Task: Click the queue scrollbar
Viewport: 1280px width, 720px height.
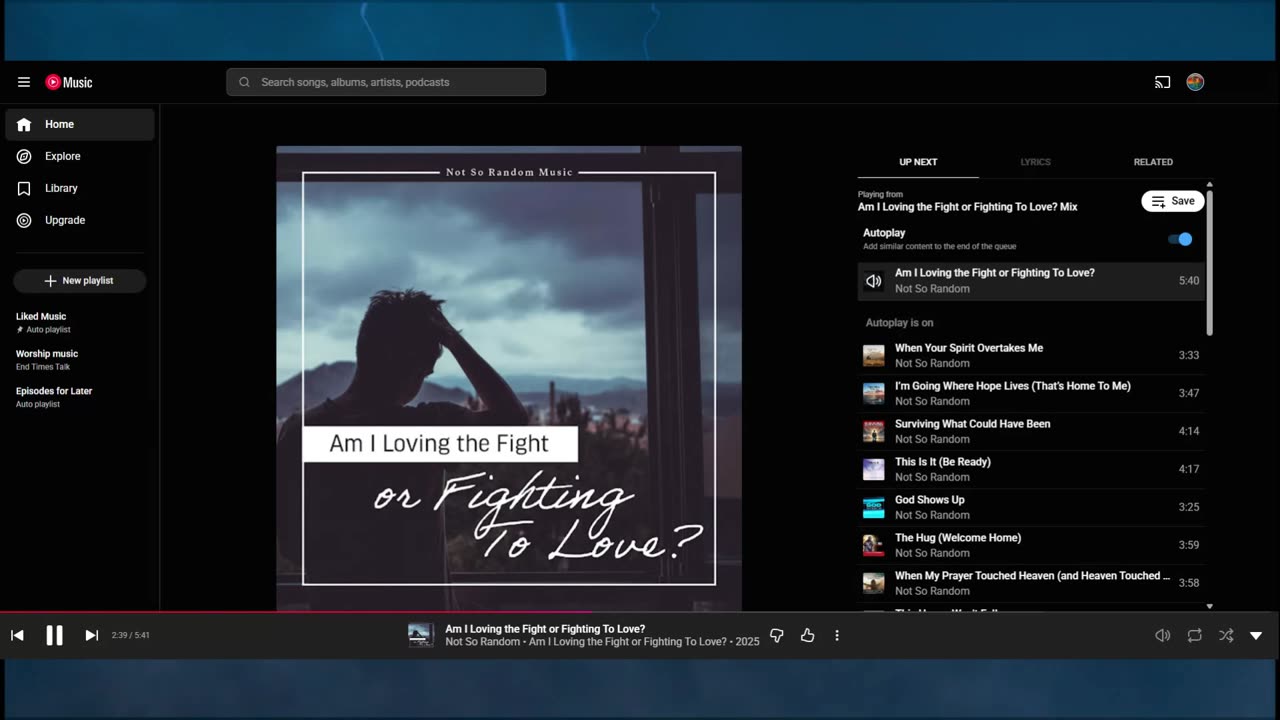Action: pos(1209,262)
